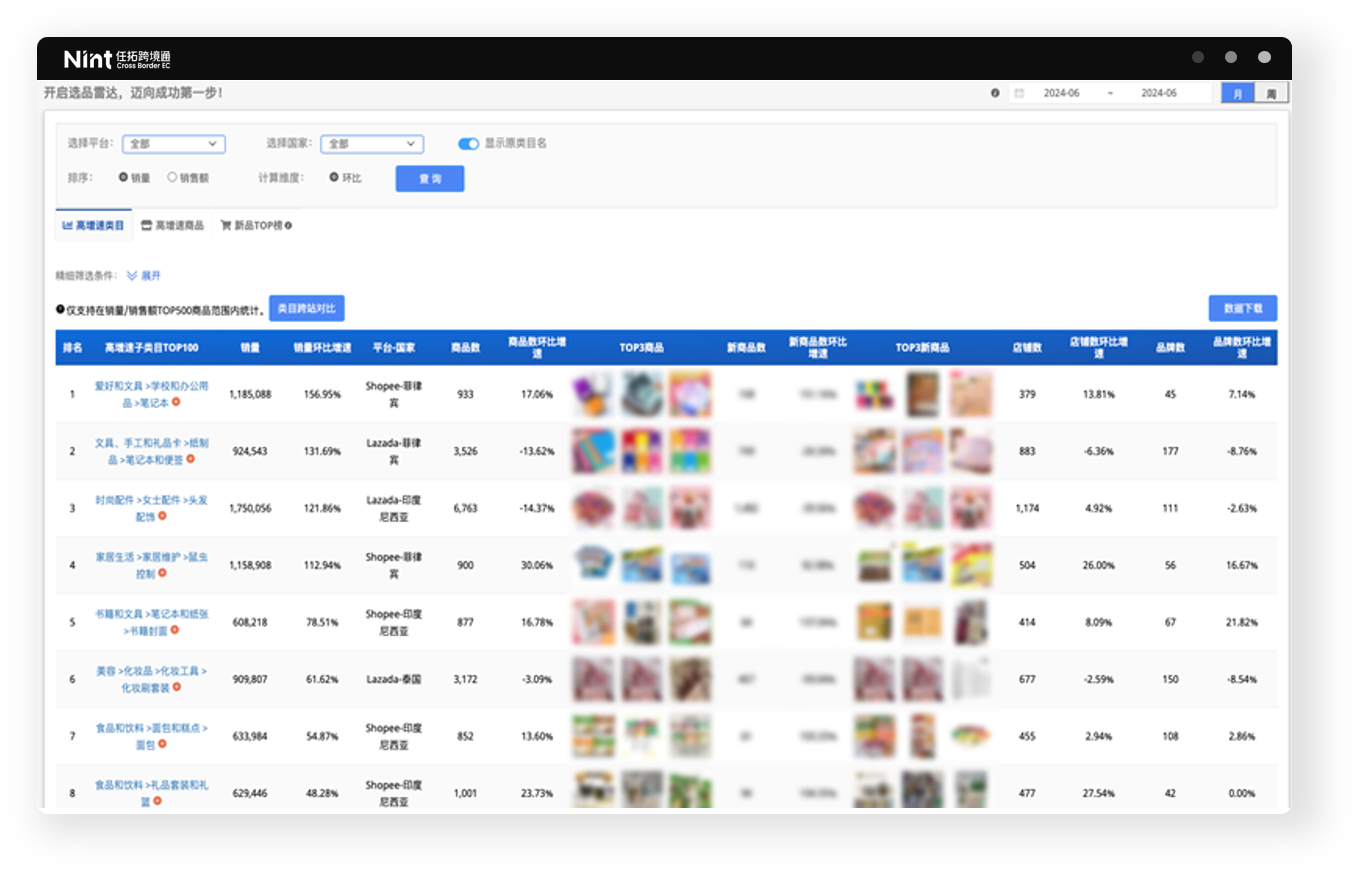Screen dimensions: 1360x873
Task: Open the 美容 >化妆品 >化妆工具 category link
Action: (x=151, y=679)
